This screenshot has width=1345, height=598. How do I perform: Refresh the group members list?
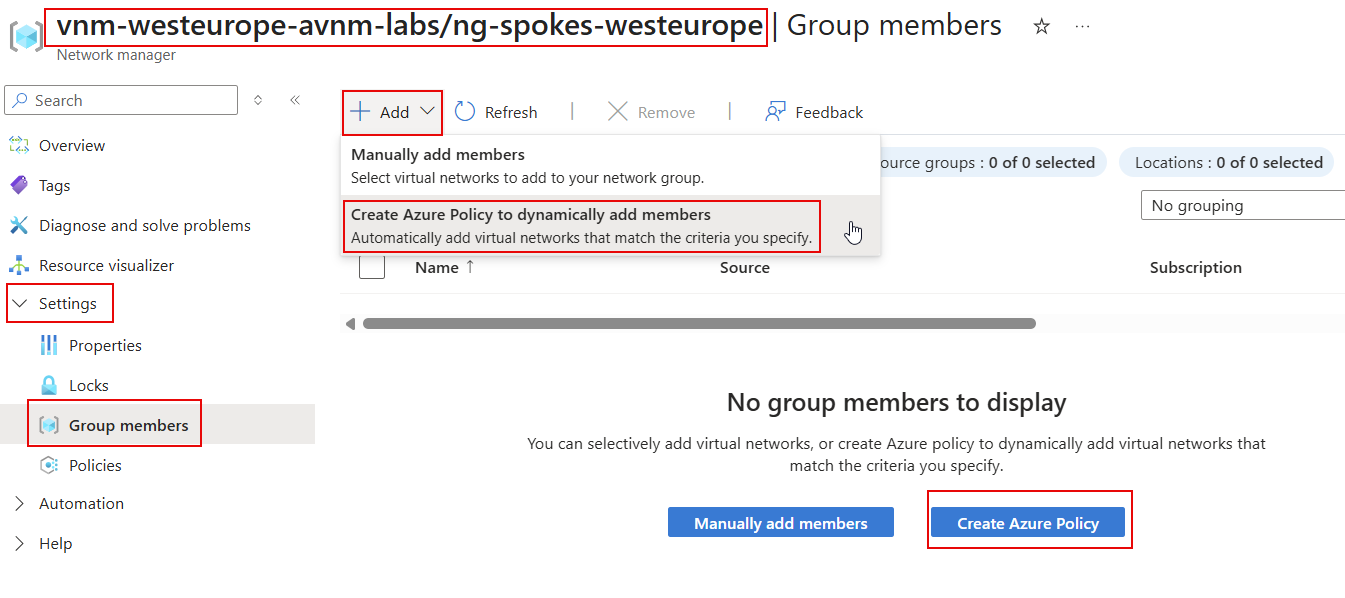[496, 111]
